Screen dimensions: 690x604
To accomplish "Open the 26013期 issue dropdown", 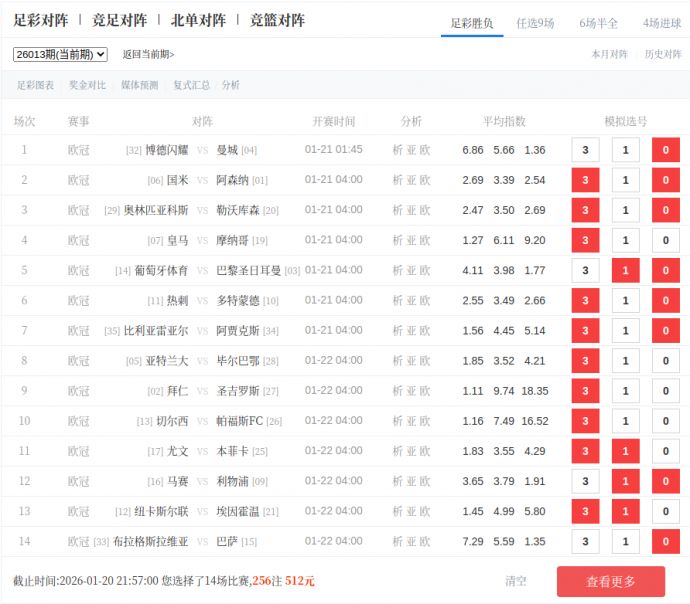I will coord(60,55).
